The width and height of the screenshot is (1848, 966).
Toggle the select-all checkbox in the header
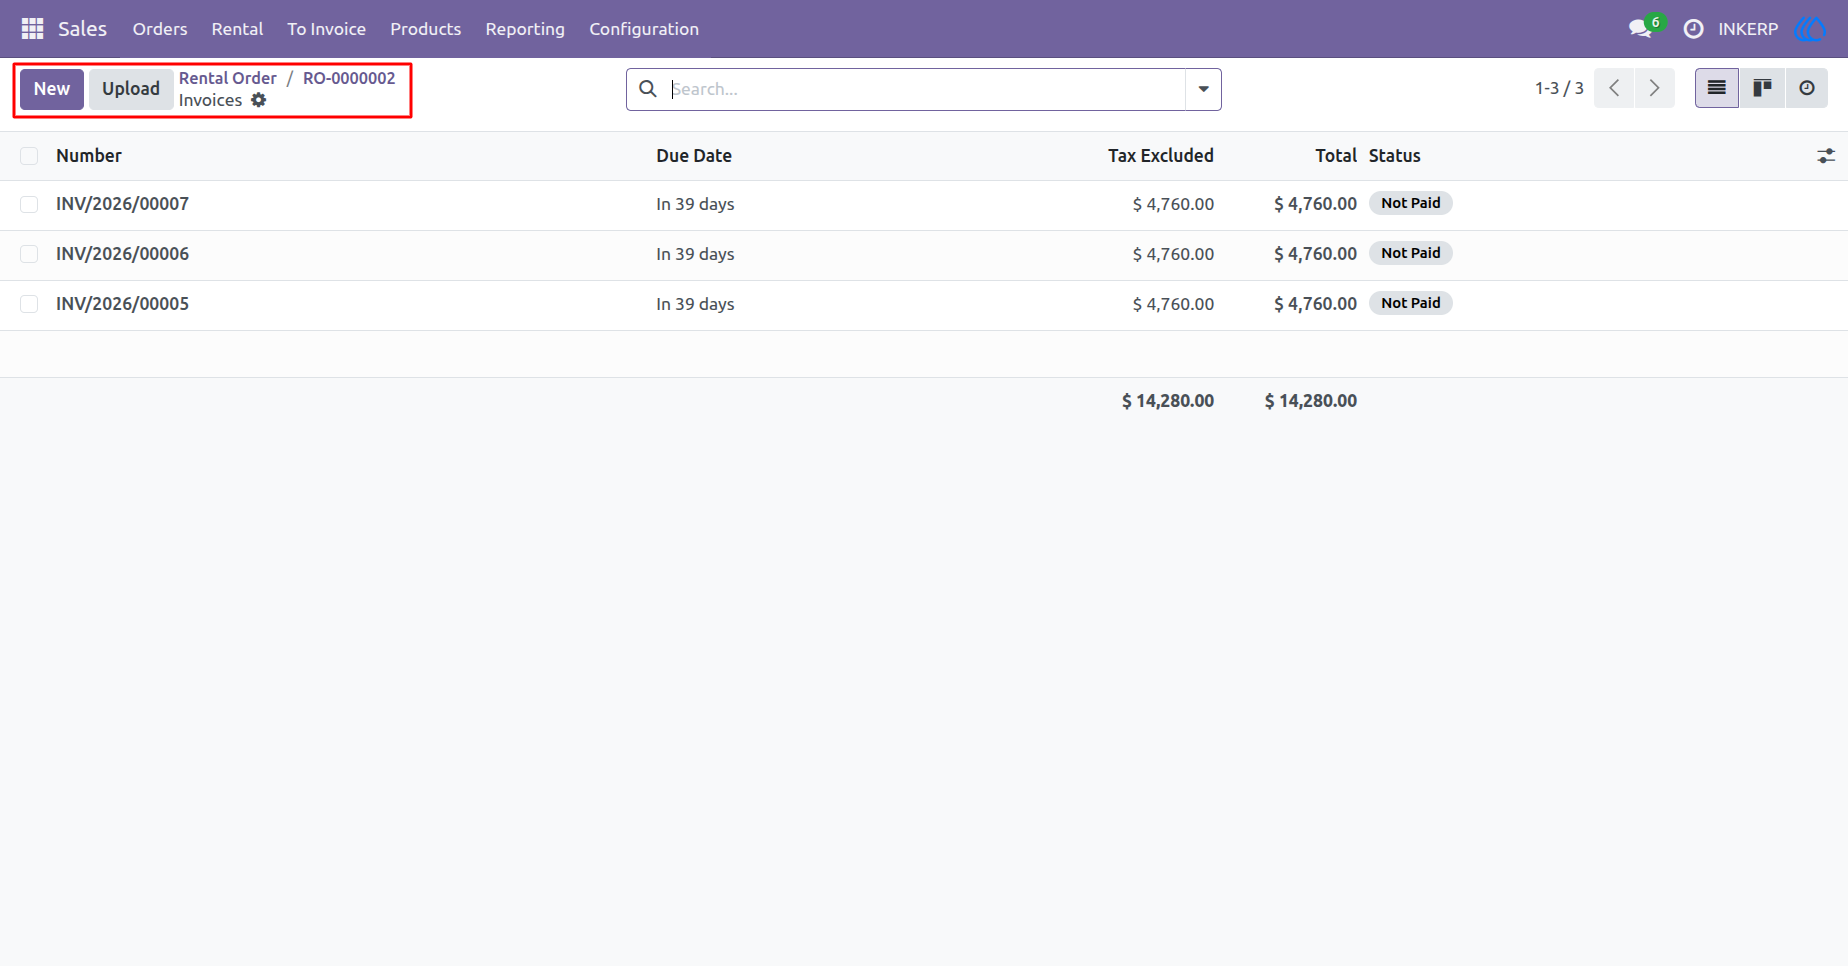(x=29, y=156)
